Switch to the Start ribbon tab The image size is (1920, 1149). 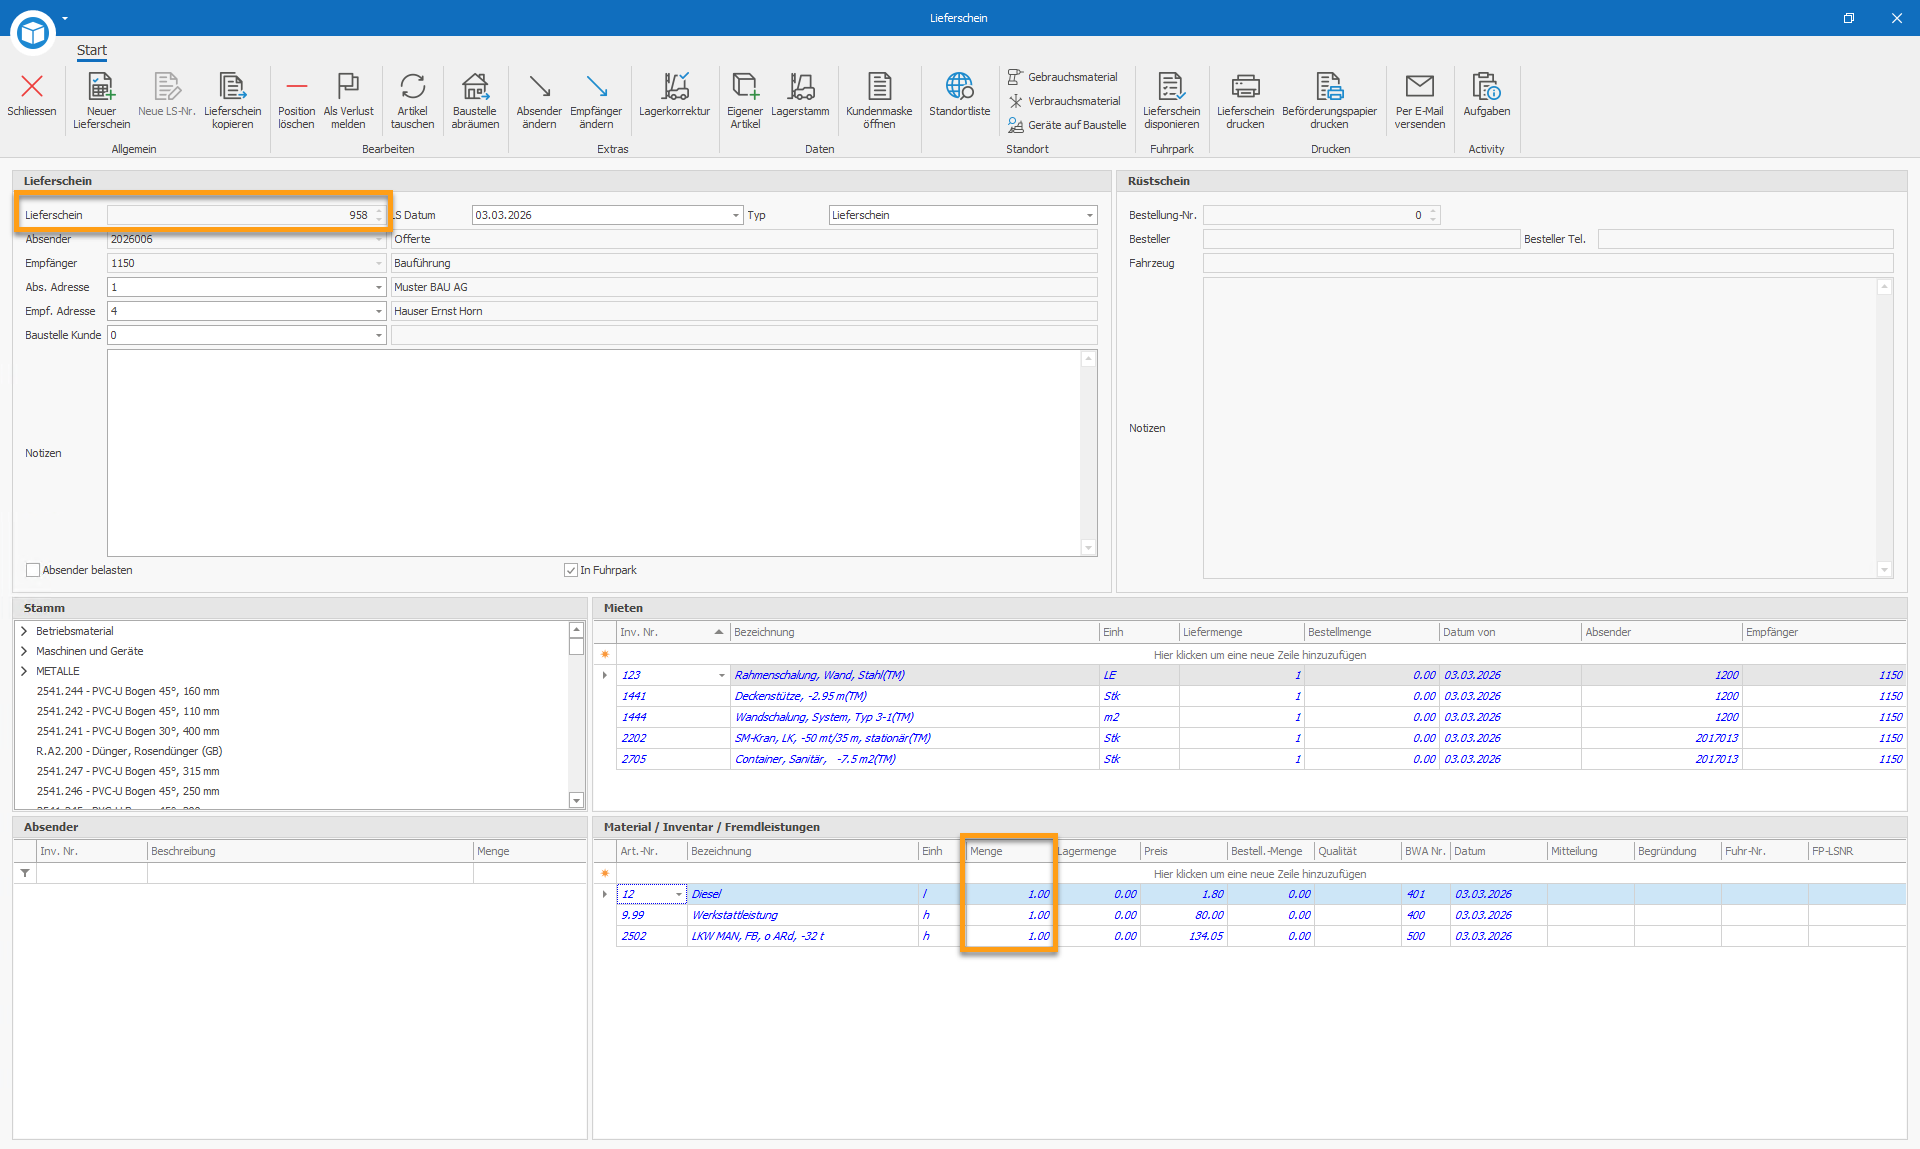pos(92,50)
